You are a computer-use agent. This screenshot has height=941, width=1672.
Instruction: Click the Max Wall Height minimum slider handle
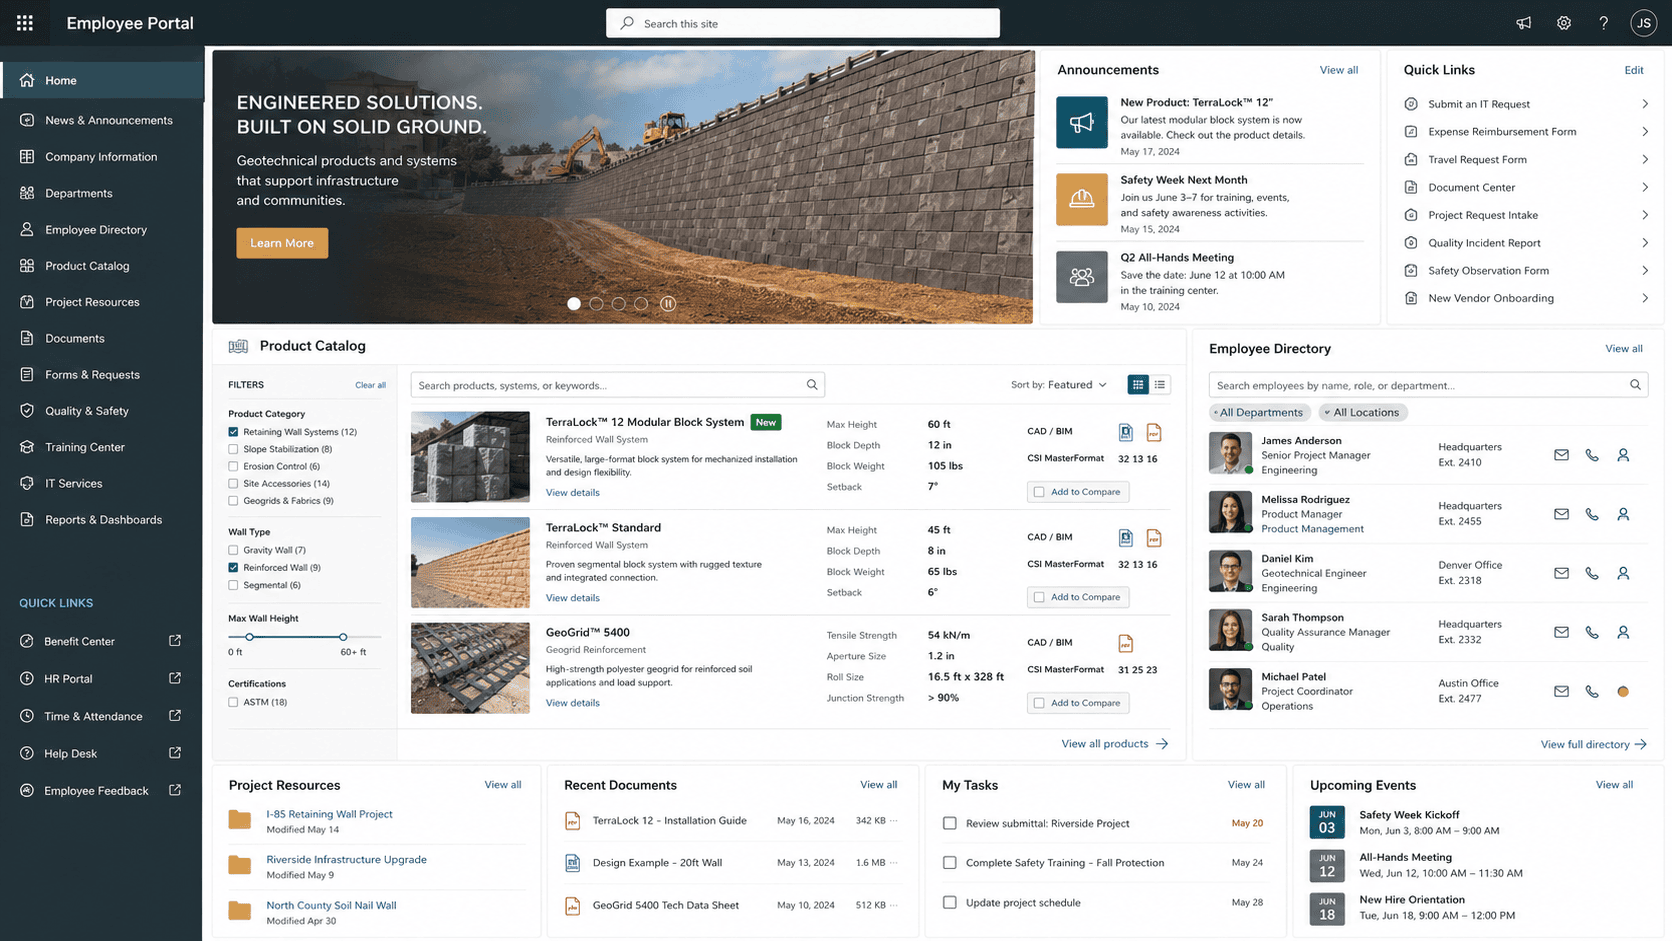[249, 637]
